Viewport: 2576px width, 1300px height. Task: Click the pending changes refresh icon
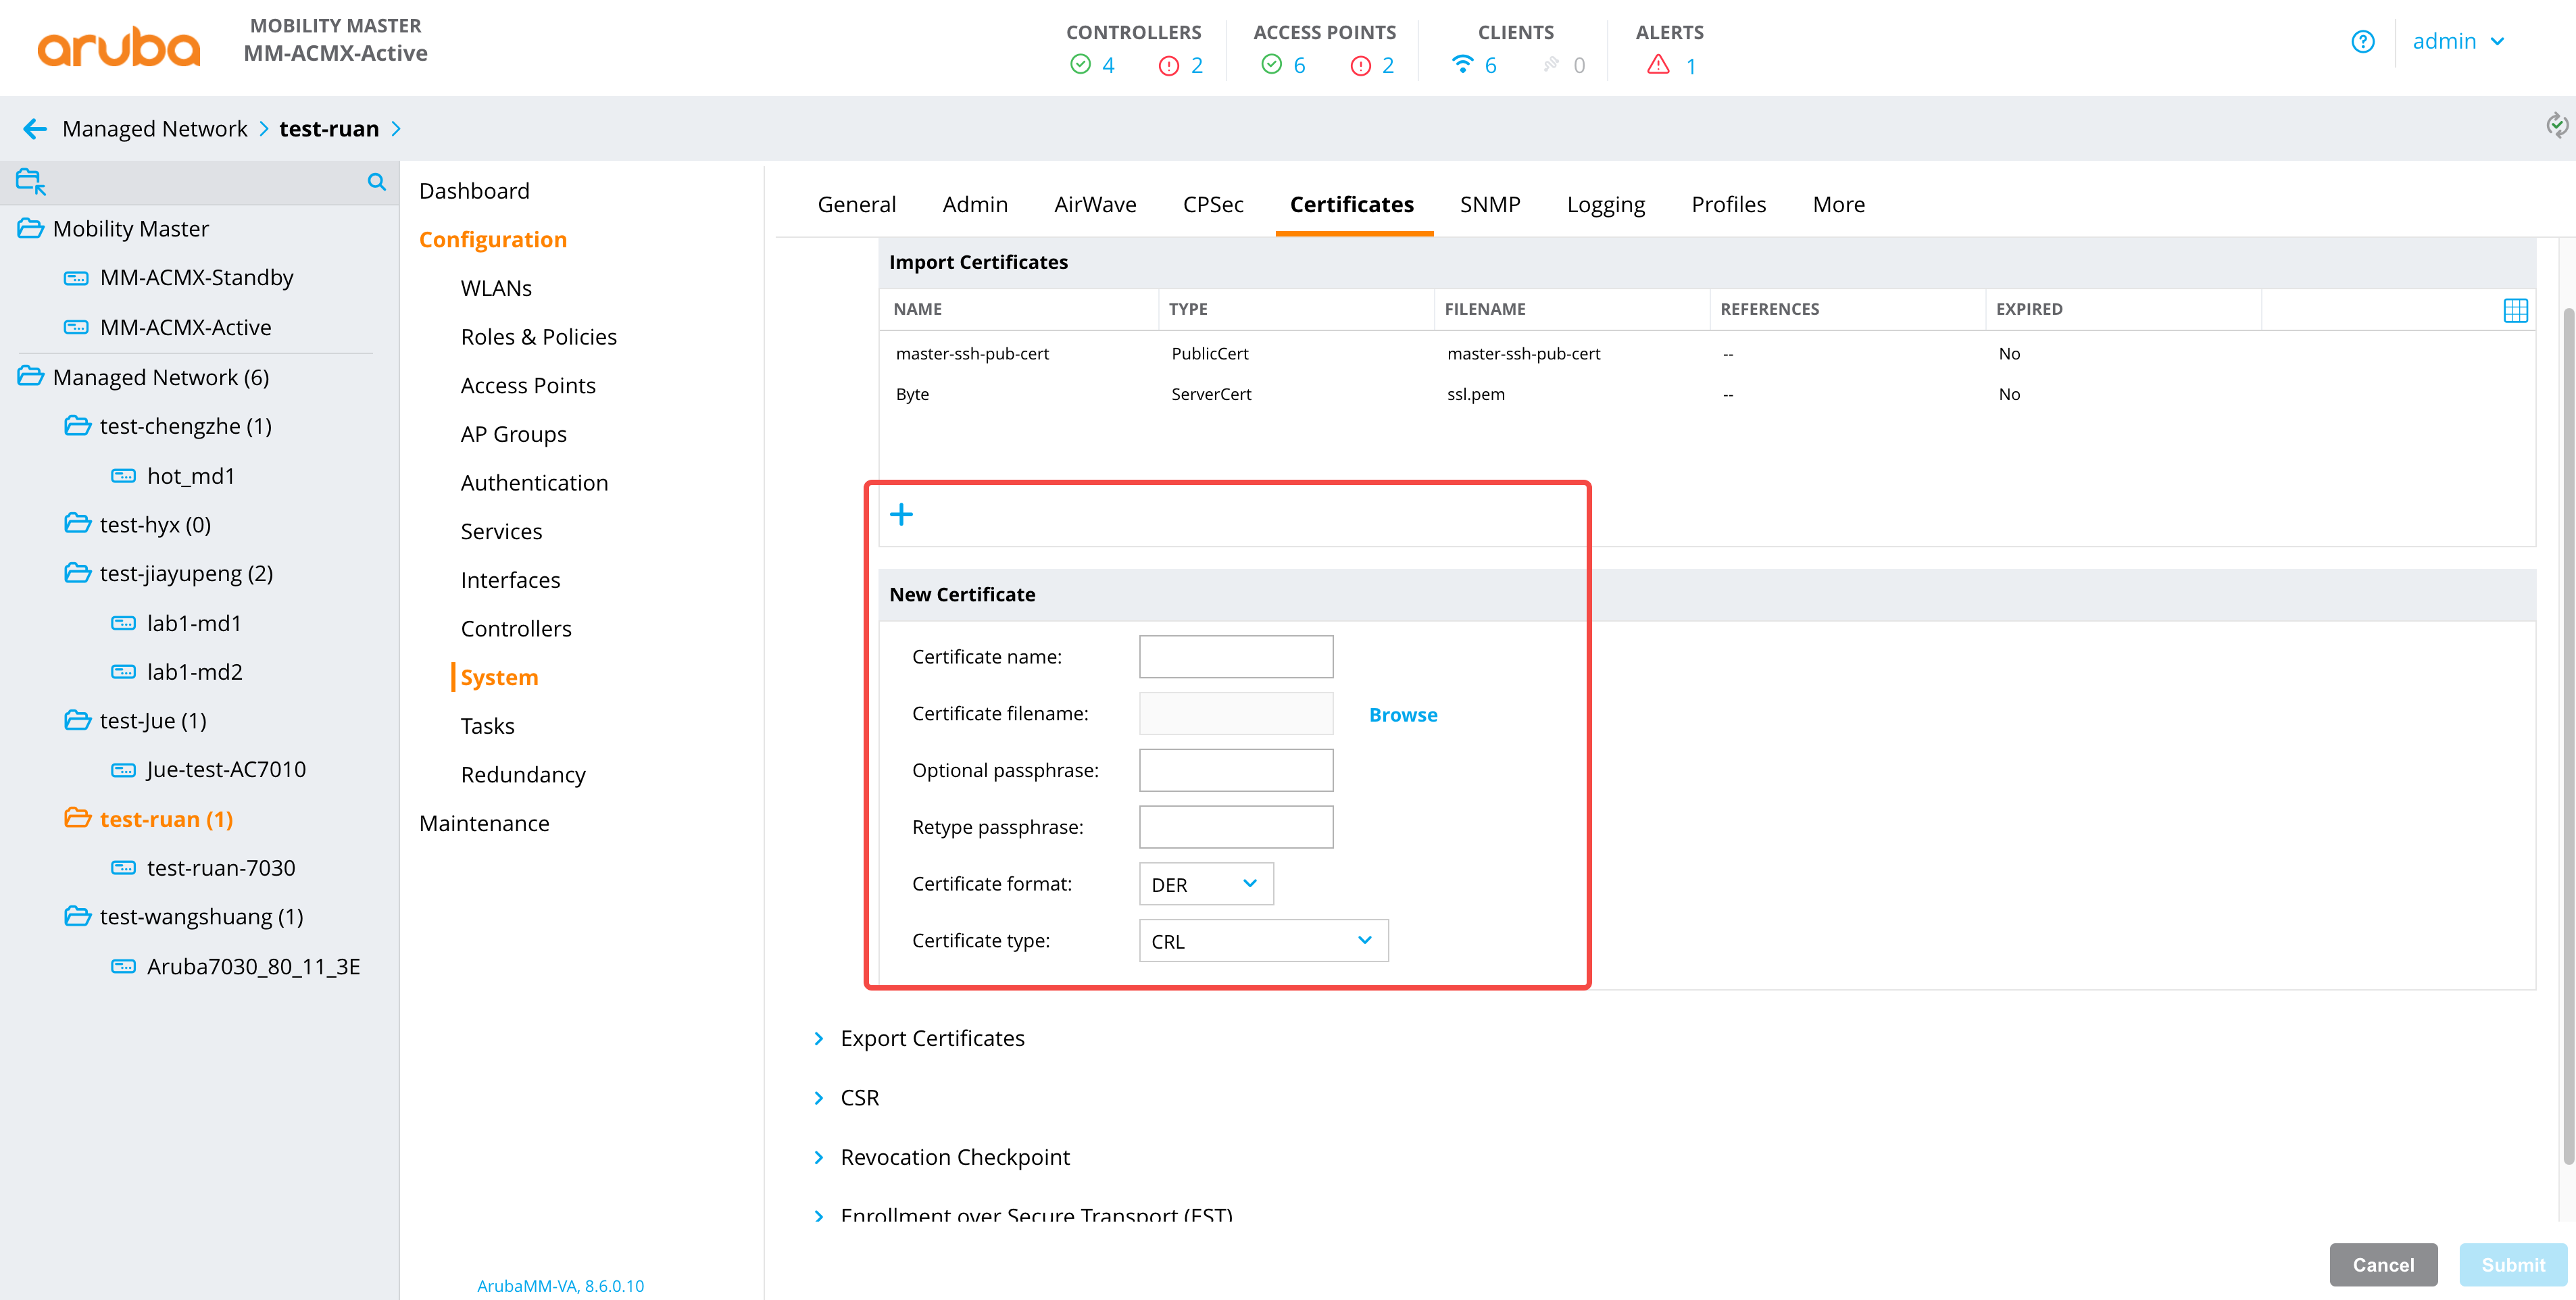click(2556, 125)
